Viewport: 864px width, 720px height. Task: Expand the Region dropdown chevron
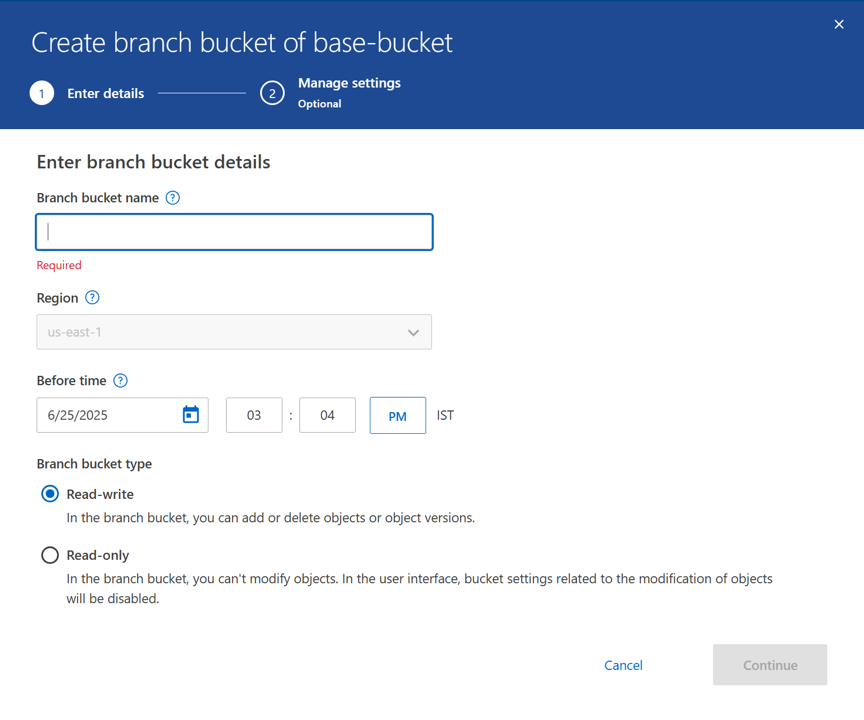413,333
